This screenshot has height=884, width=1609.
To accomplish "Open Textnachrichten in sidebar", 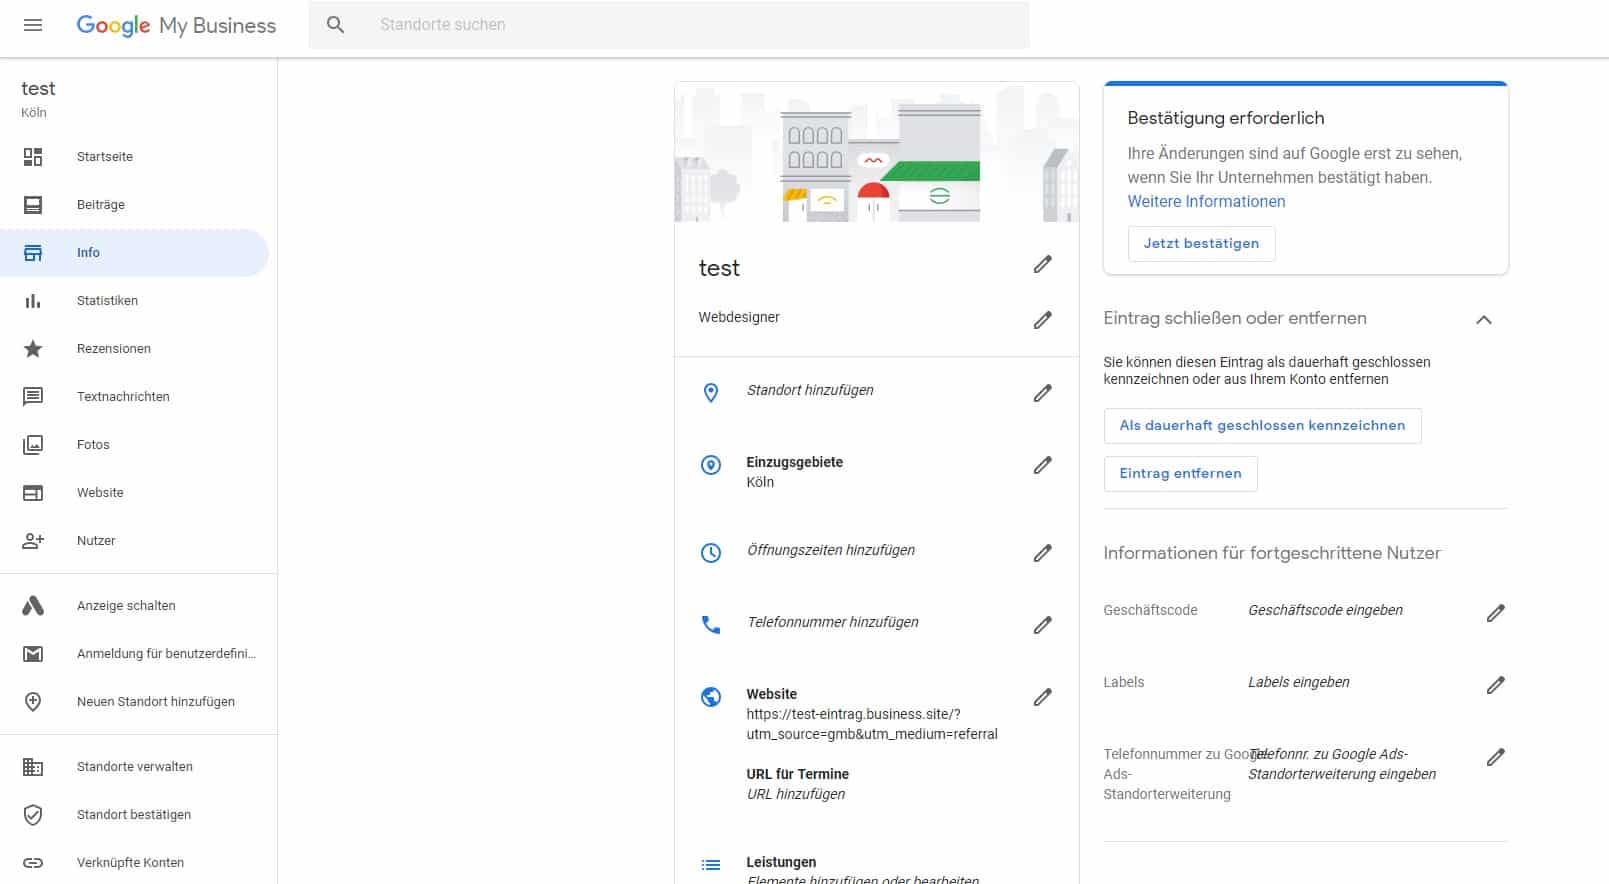I will point(123,397).
